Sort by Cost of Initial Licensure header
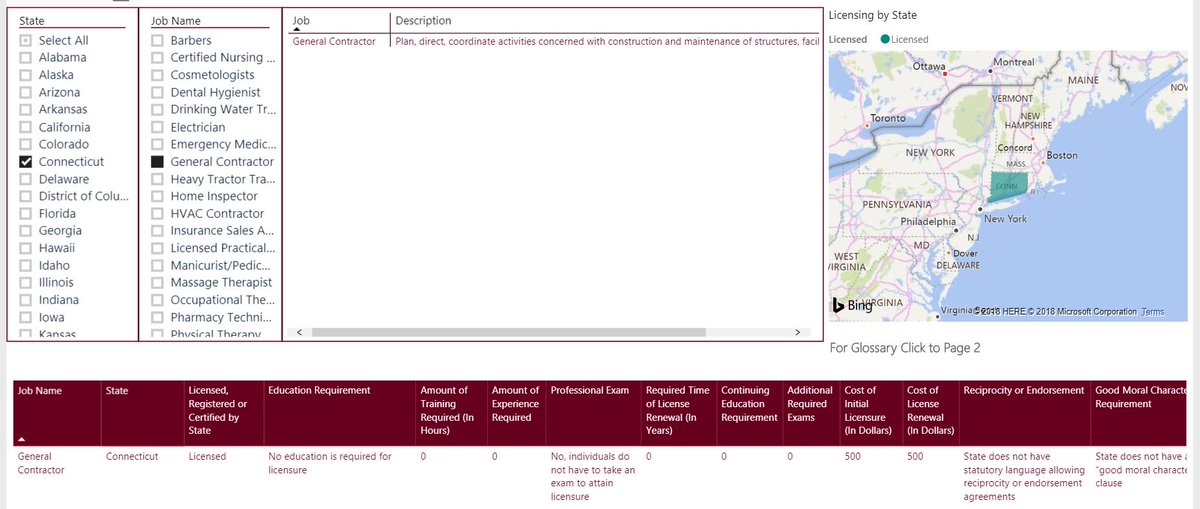The width and height of the screenshot is (1200, 509). click(871, 413)
